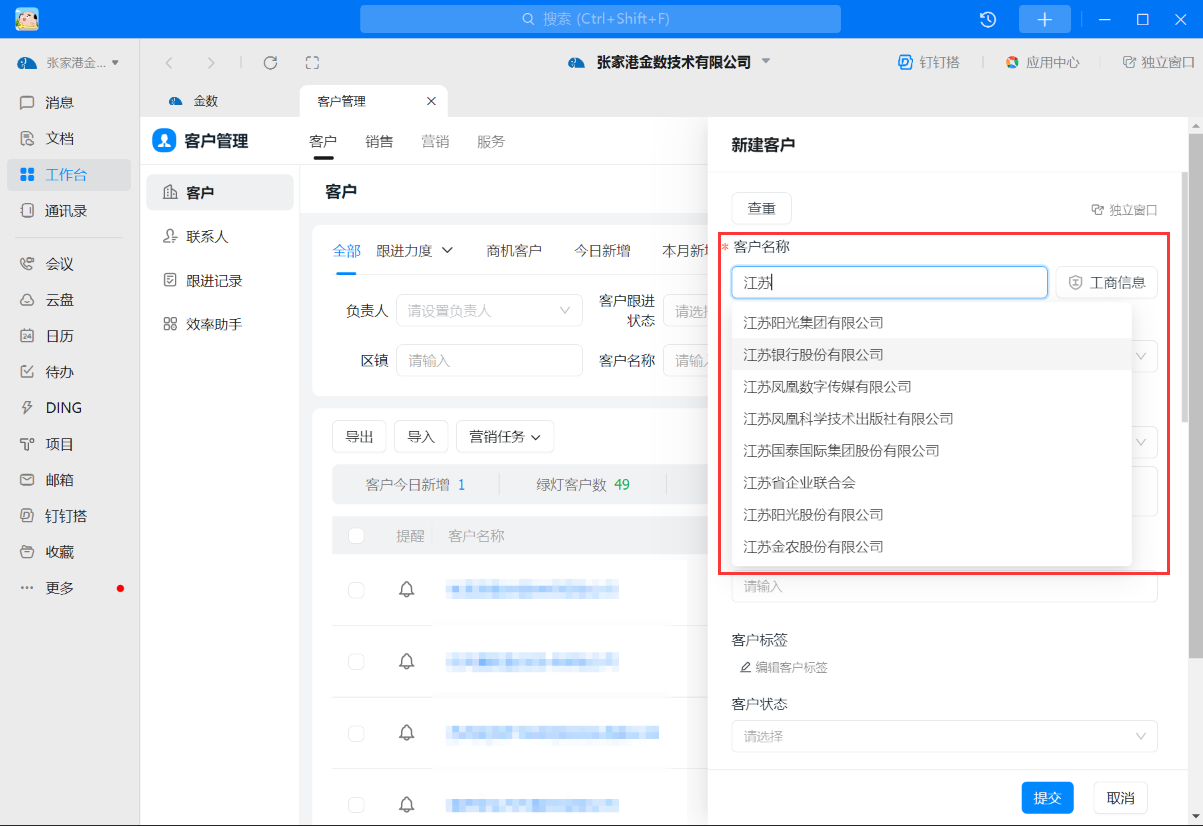Open the 负责人 selection dropdown

pyautogui.click(x=489, y=310)
